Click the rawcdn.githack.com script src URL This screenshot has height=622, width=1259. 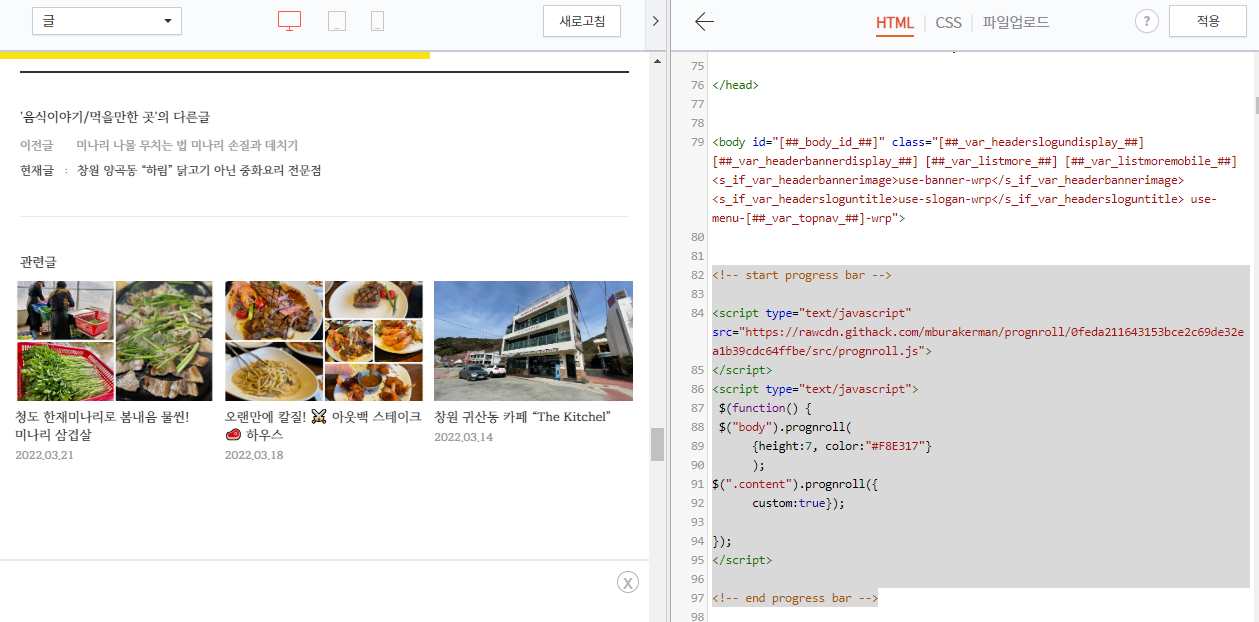click(x=978, y=342)
